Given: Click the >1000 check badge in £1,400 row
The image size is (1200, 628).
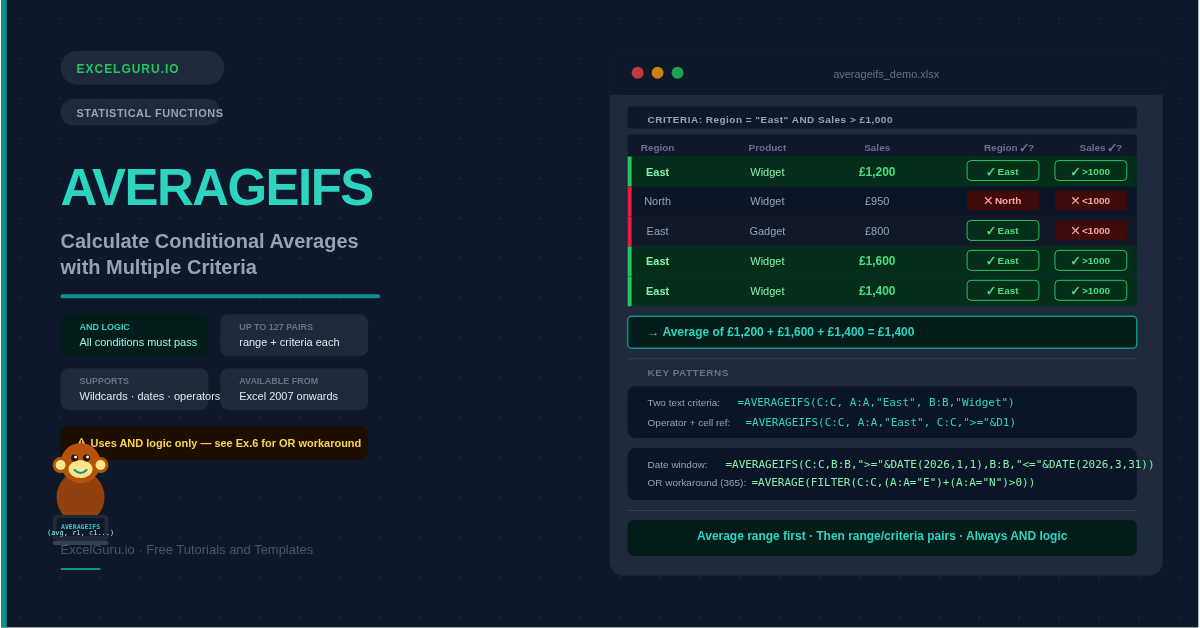Looking at the screenshot, I should [1090, 291].
